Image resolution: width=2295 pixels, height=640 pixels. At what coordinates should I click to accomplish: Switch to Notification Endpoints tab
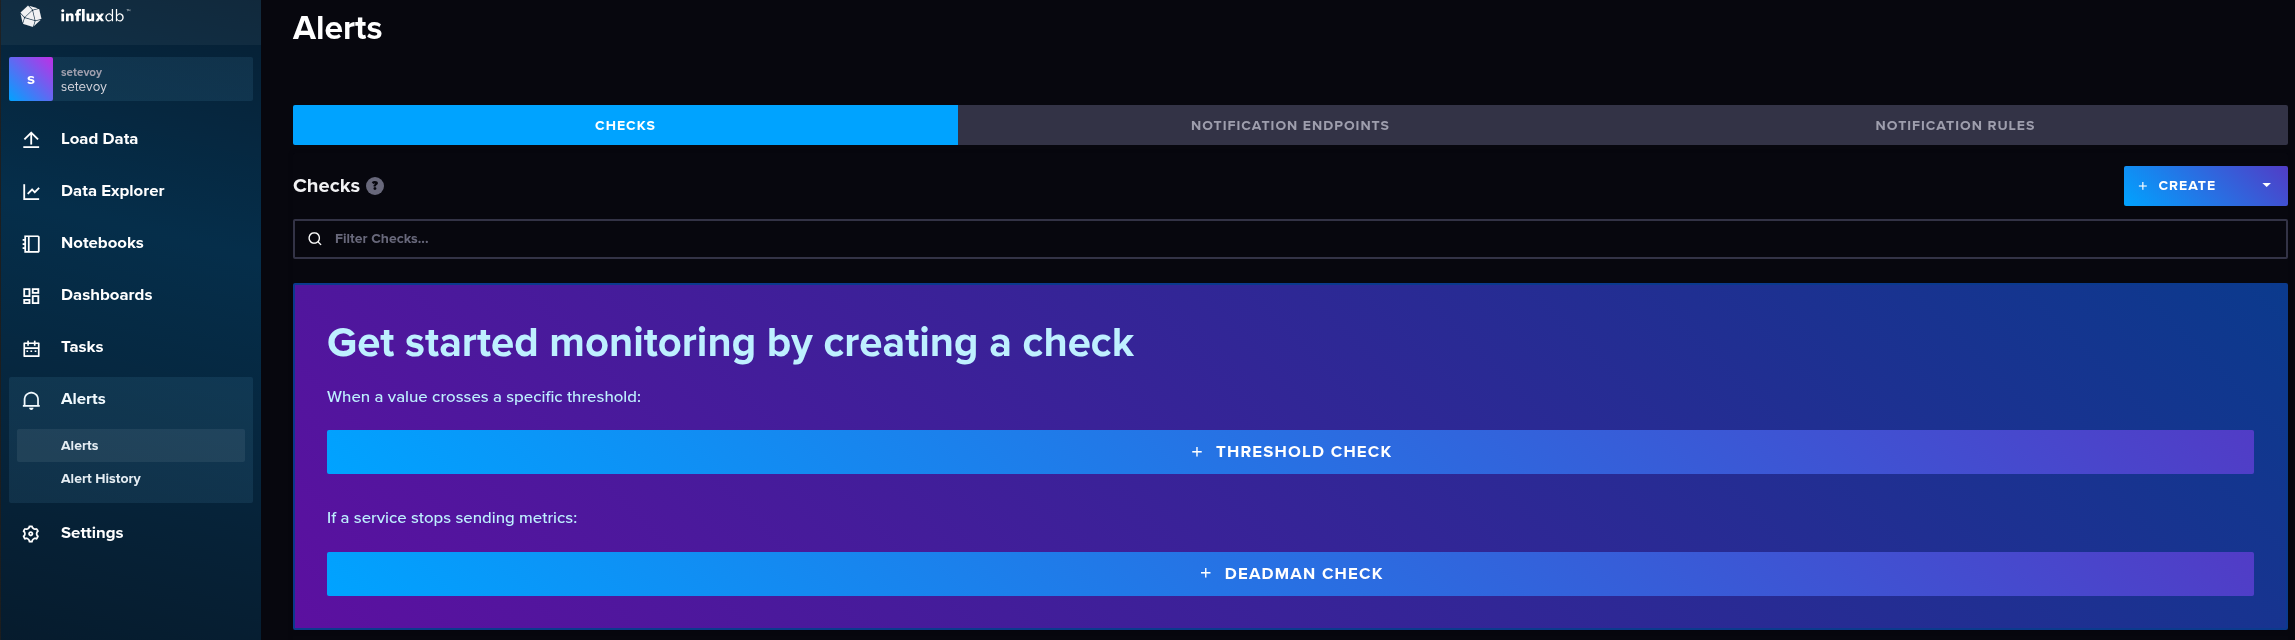(x=1289, y=126)
